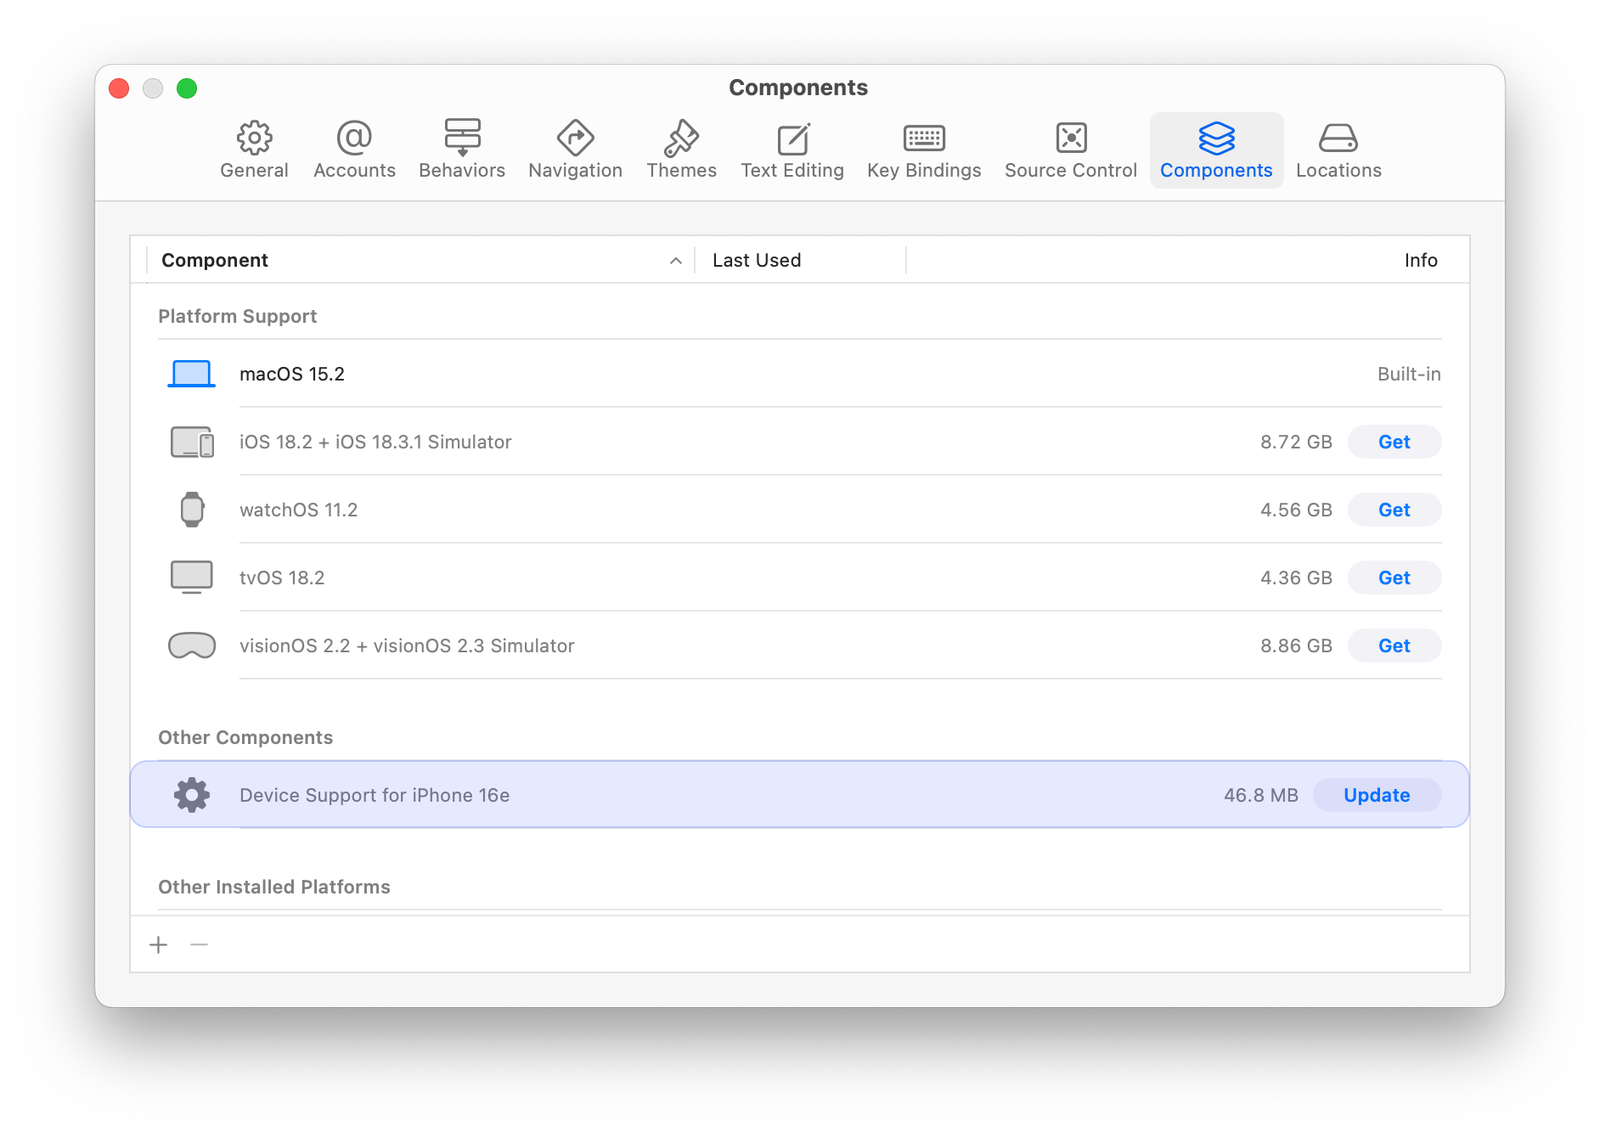Viewport: 1600px width, 1133px height.
Task: Open the Source Control settings
Action: (x=1070, y=150)
